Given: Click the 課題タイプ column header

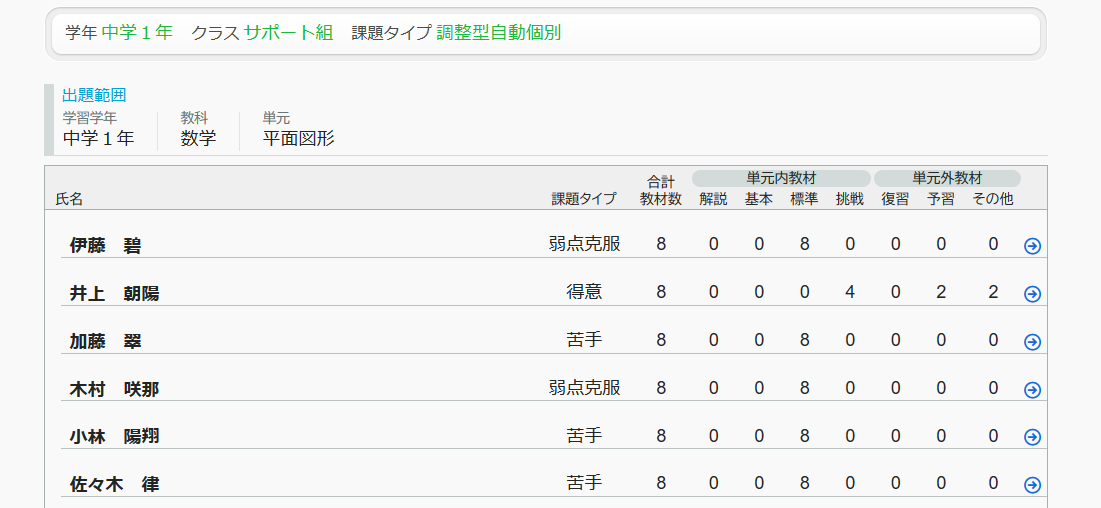Looking at the screenshot, I should 584,199.
